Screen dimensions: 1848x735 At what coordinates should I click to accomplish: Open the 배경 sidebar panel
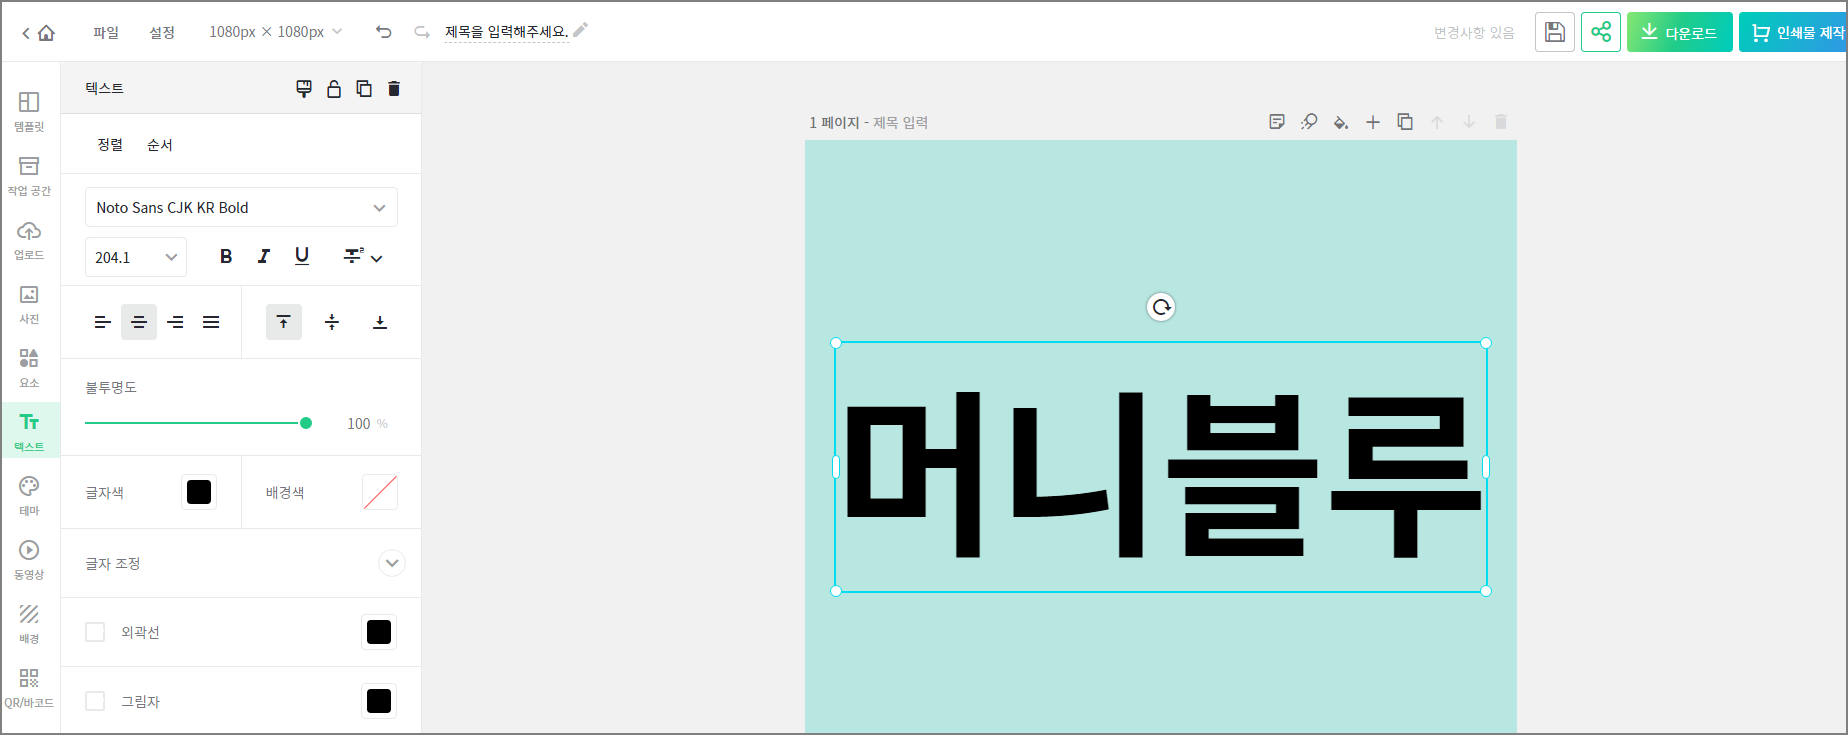pyautogui.click(x=29, y=623)
